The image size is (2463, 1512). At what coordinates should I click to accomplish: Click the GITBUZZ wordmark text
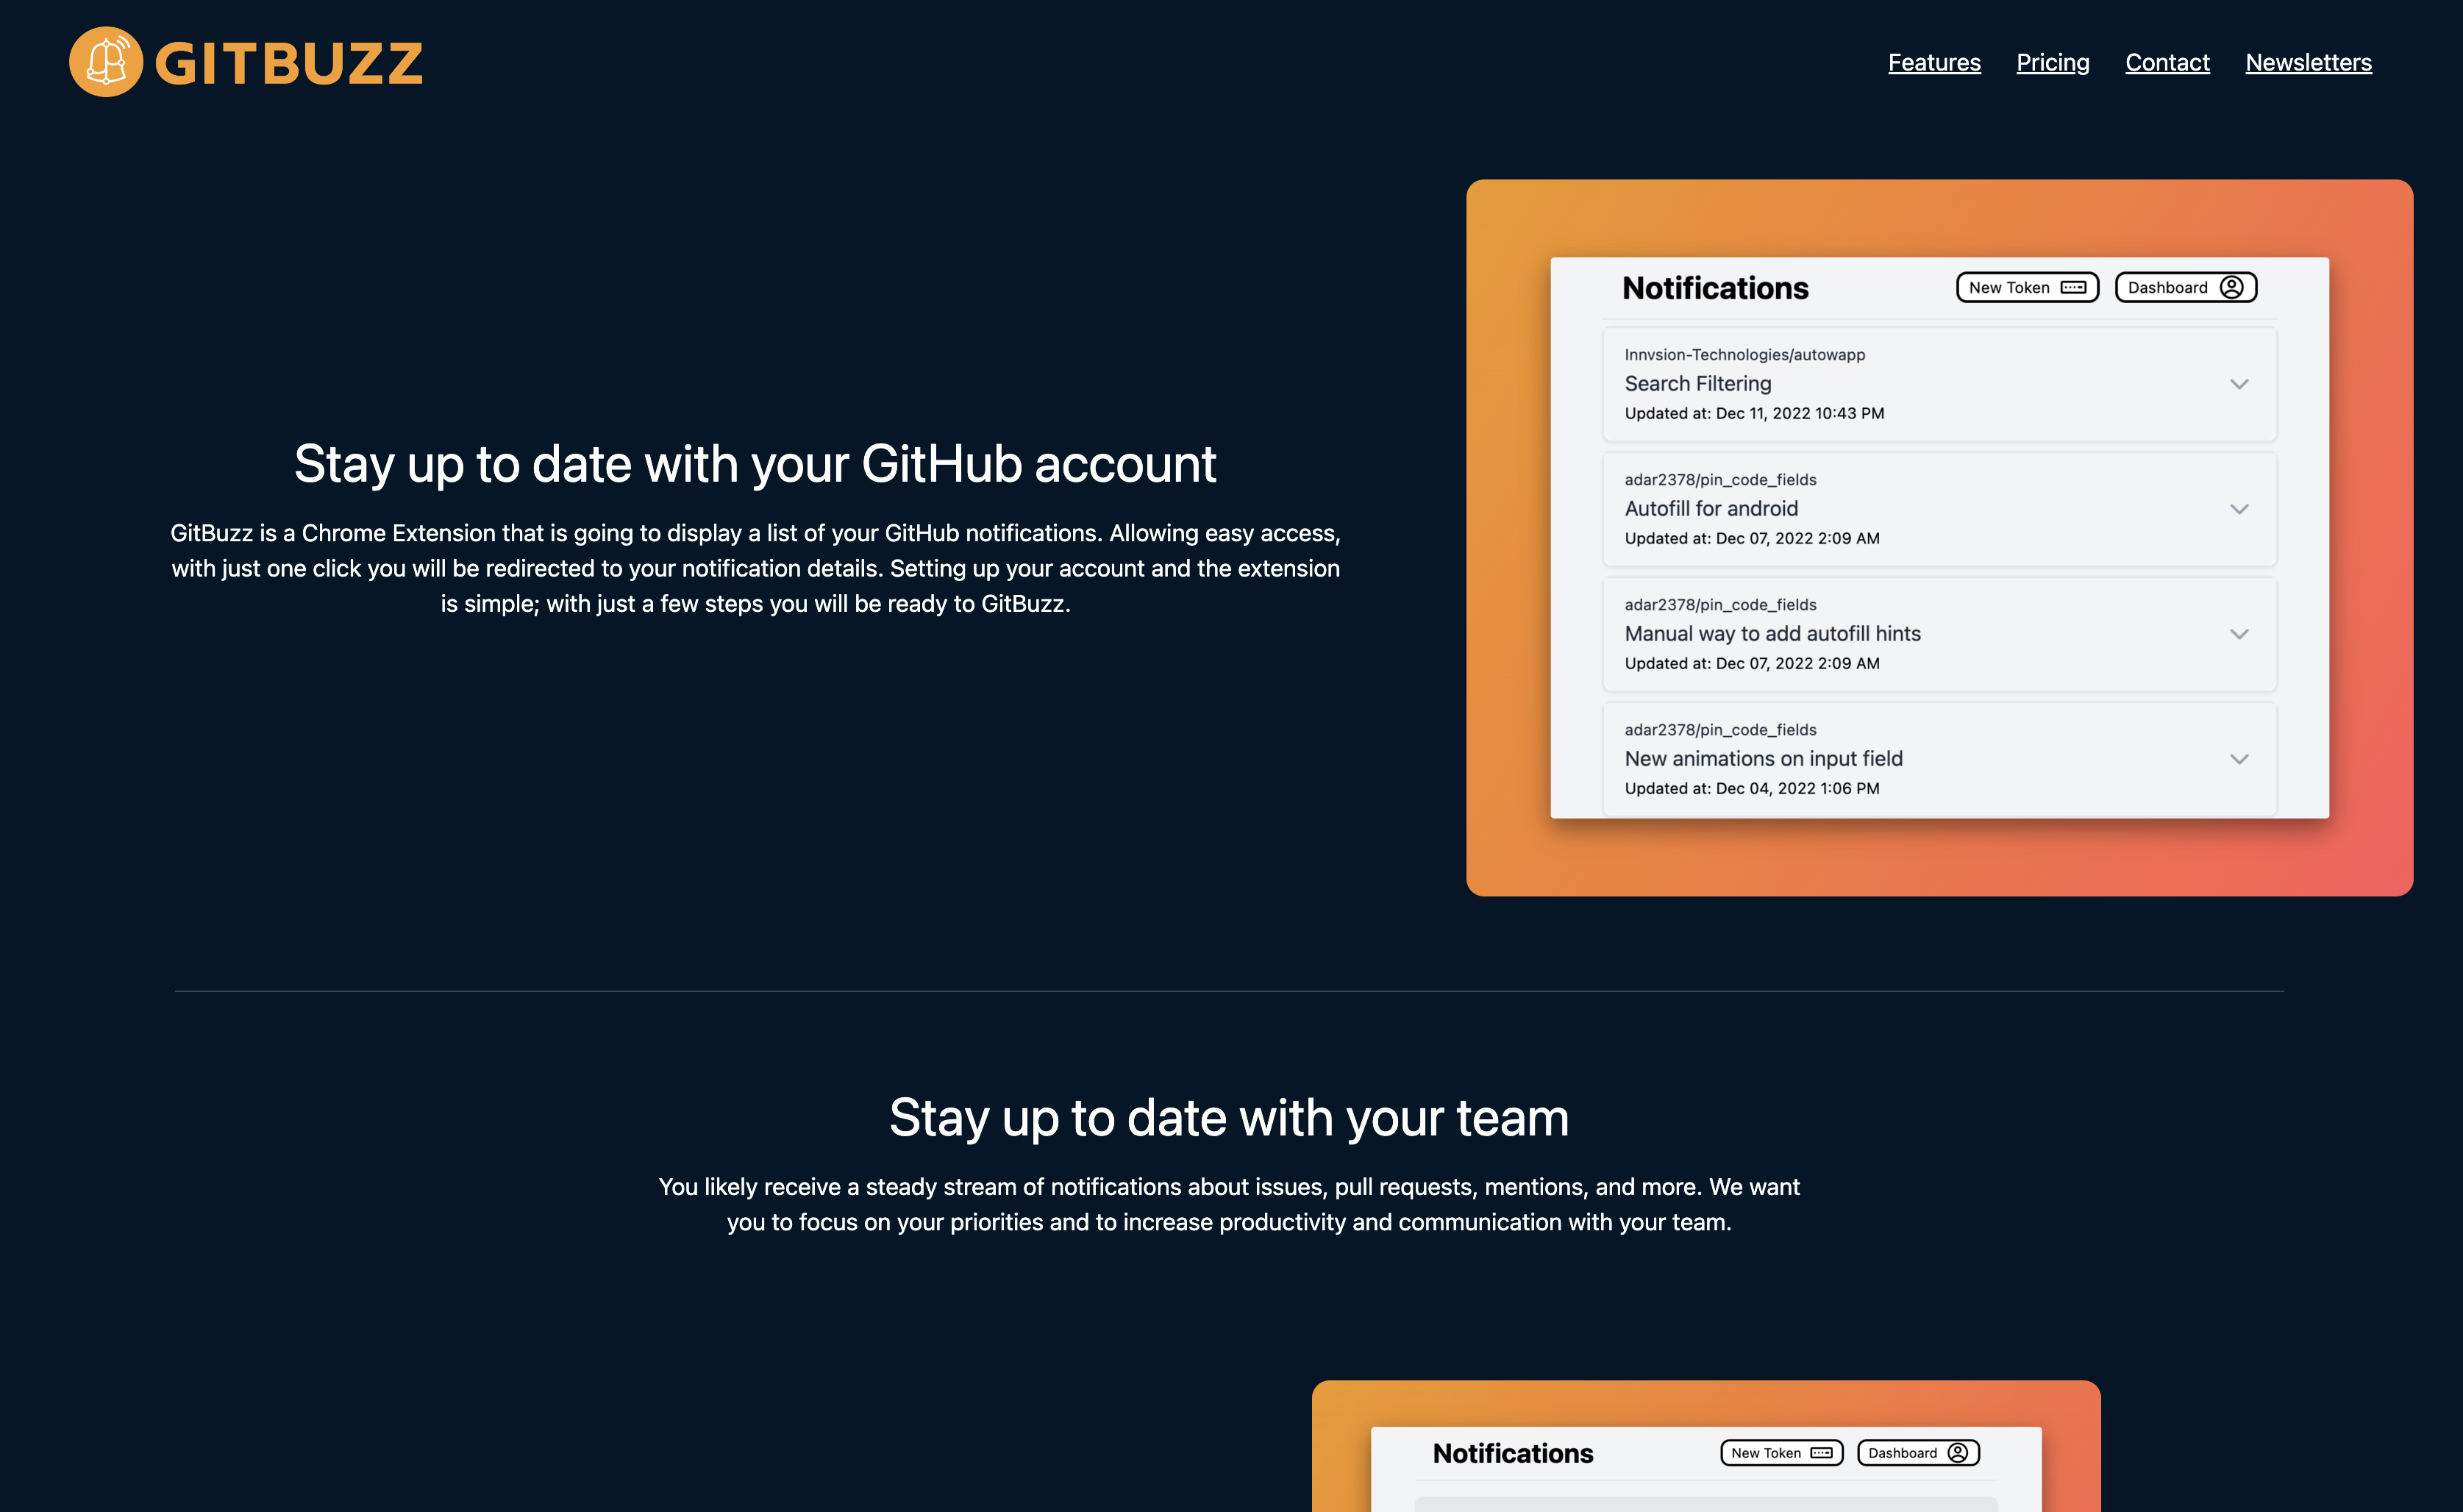tap(289, 64)
